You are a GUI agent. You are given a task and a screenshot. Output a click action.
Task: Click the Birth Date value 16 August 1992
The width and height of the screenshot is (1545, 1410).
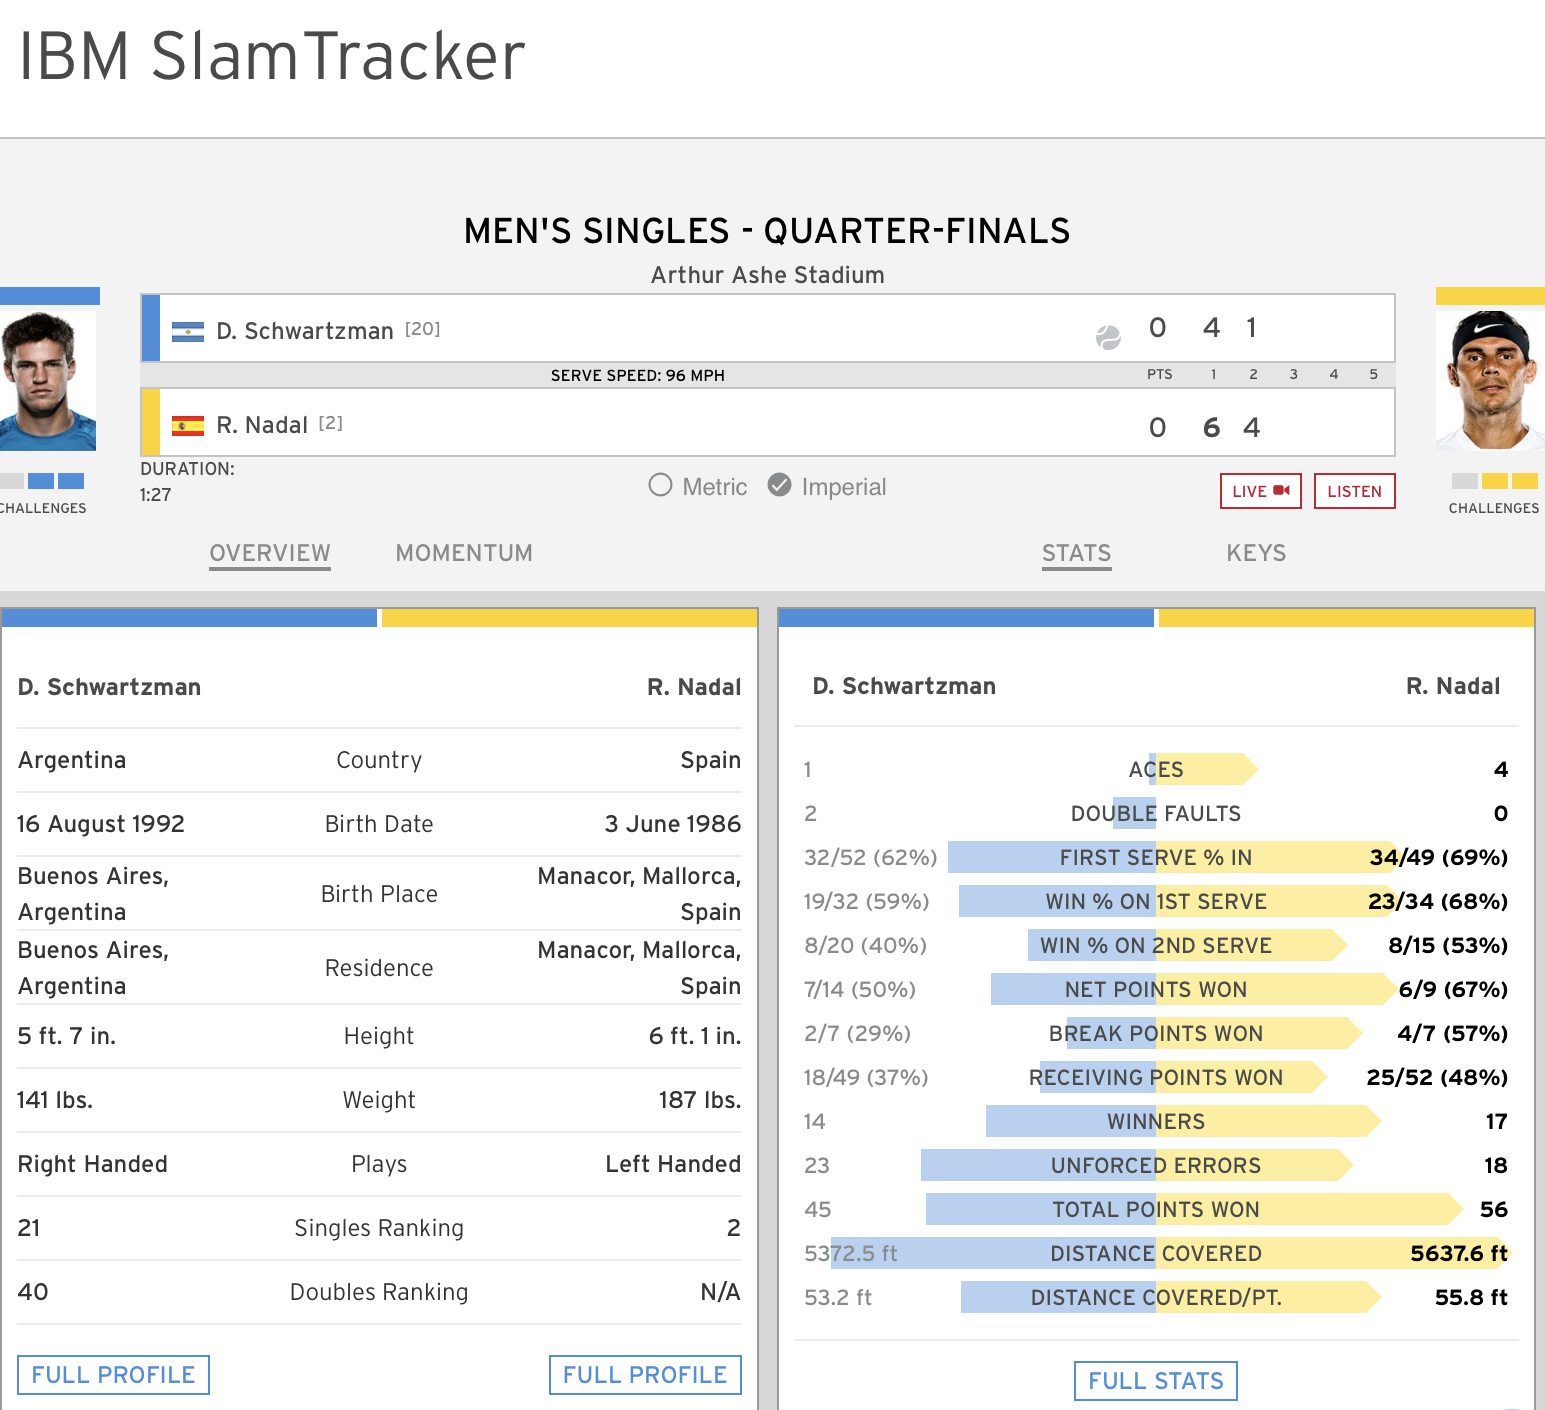click(x=101, y=824)
